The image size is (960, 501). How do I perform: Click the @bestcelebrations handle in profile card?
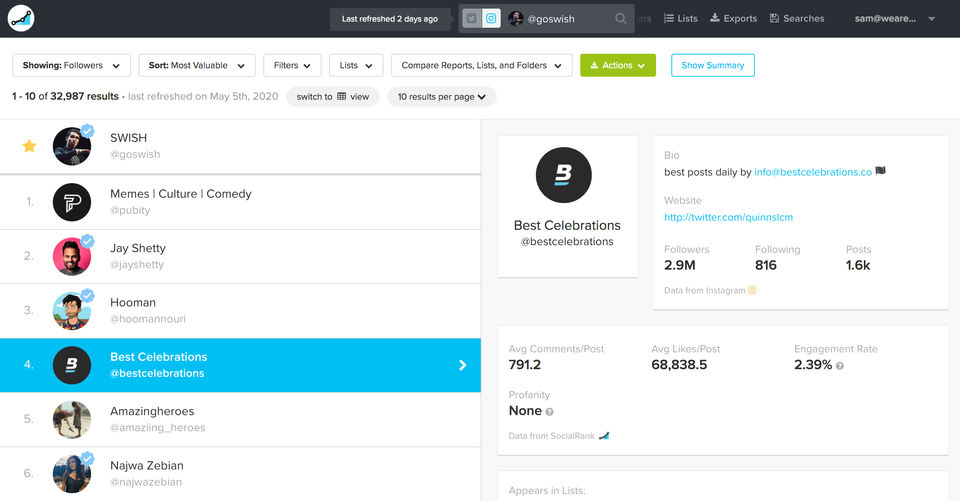point(567,241)
